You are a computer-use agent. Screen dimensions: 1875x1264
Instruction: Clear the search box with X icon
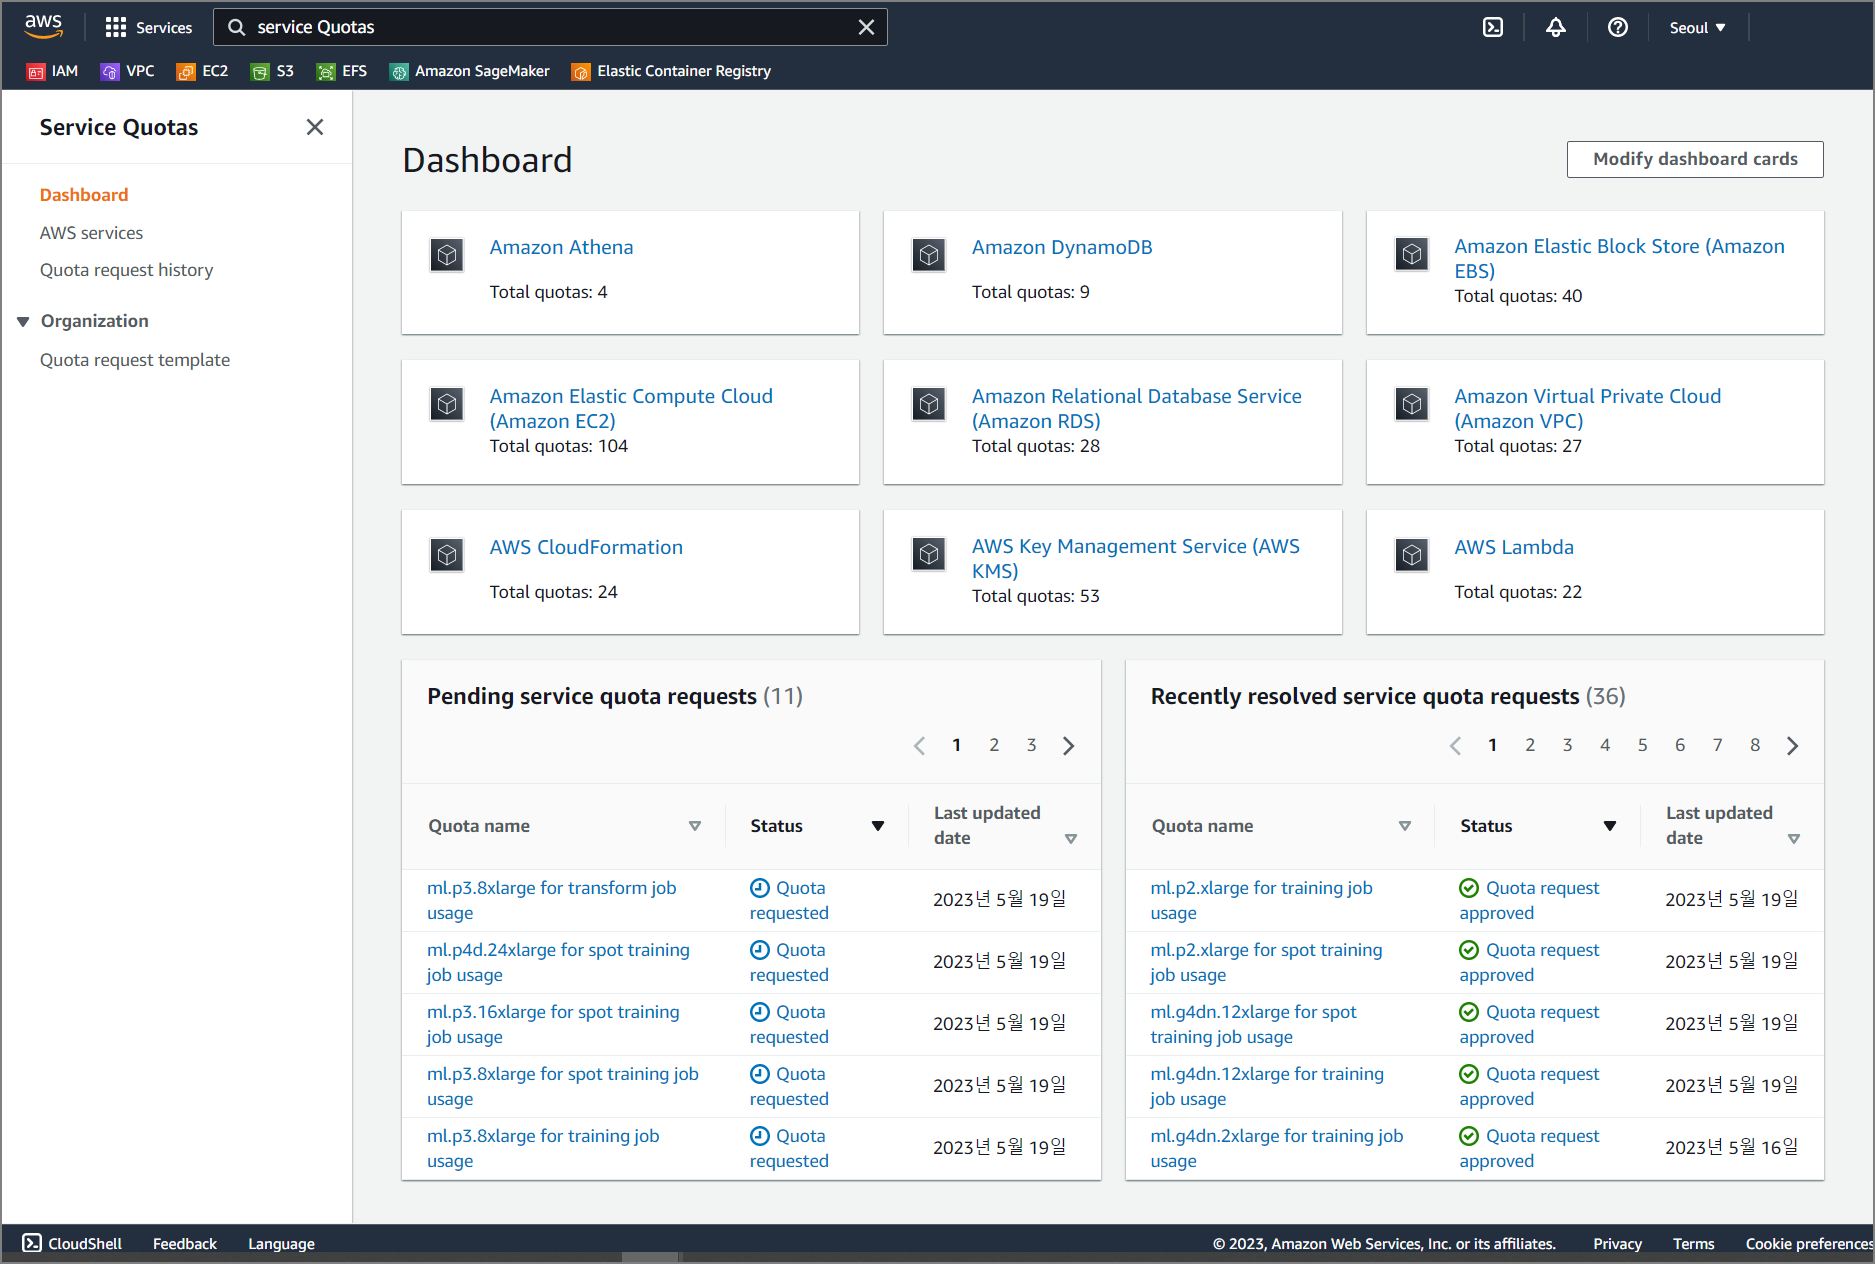pos(866,27)
